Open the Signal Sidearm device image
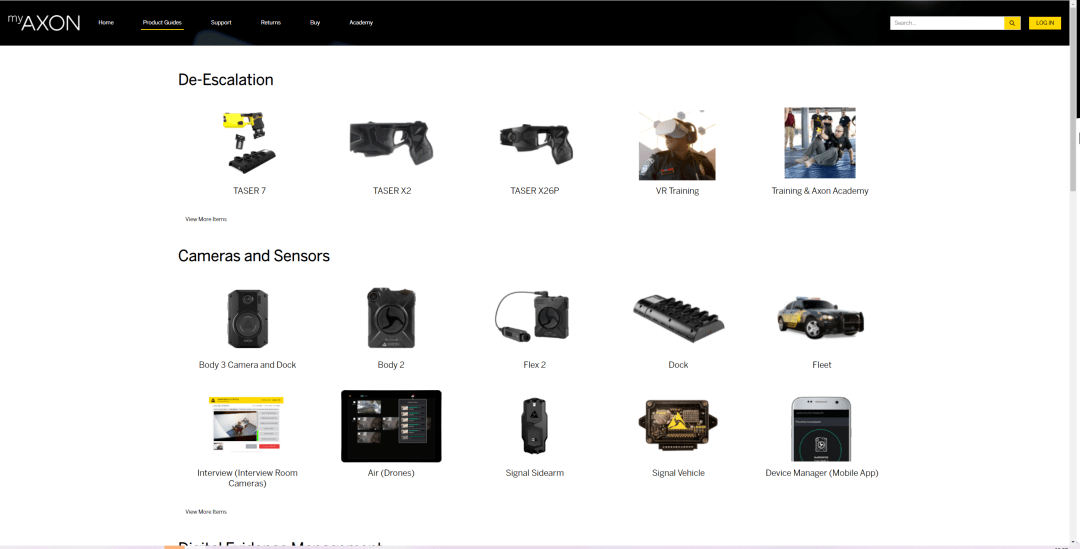 [x=534, y=426]
